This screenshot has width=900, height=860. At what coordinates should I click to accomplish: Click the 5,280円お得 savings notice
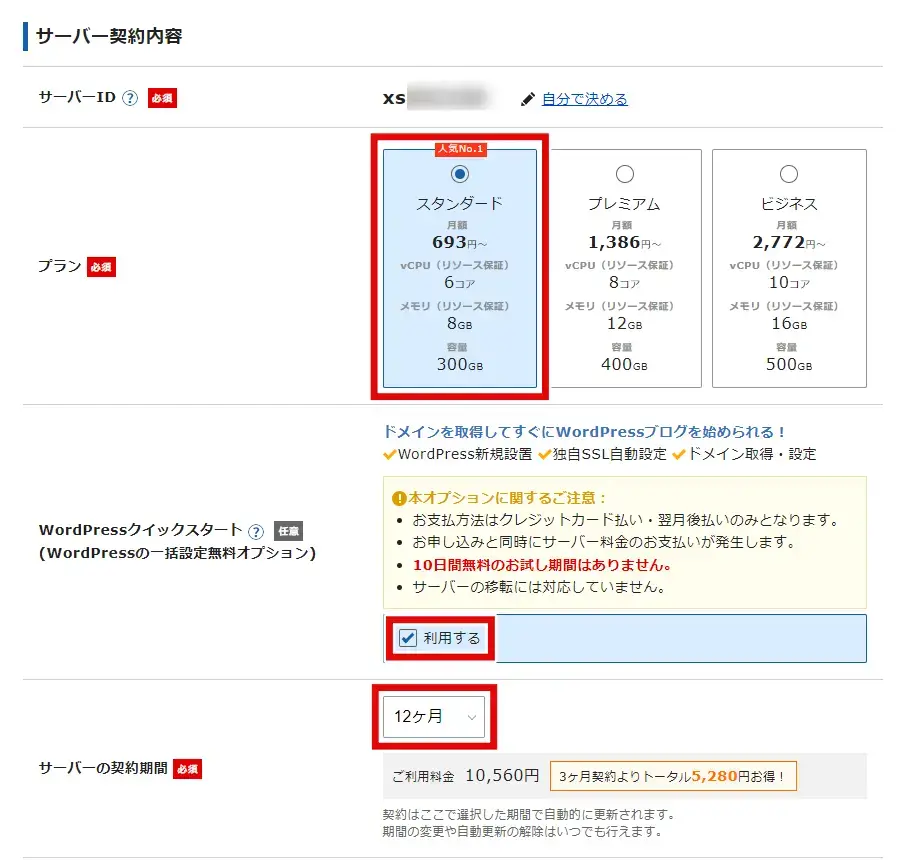pyautogui.click(x=673, y=776)
